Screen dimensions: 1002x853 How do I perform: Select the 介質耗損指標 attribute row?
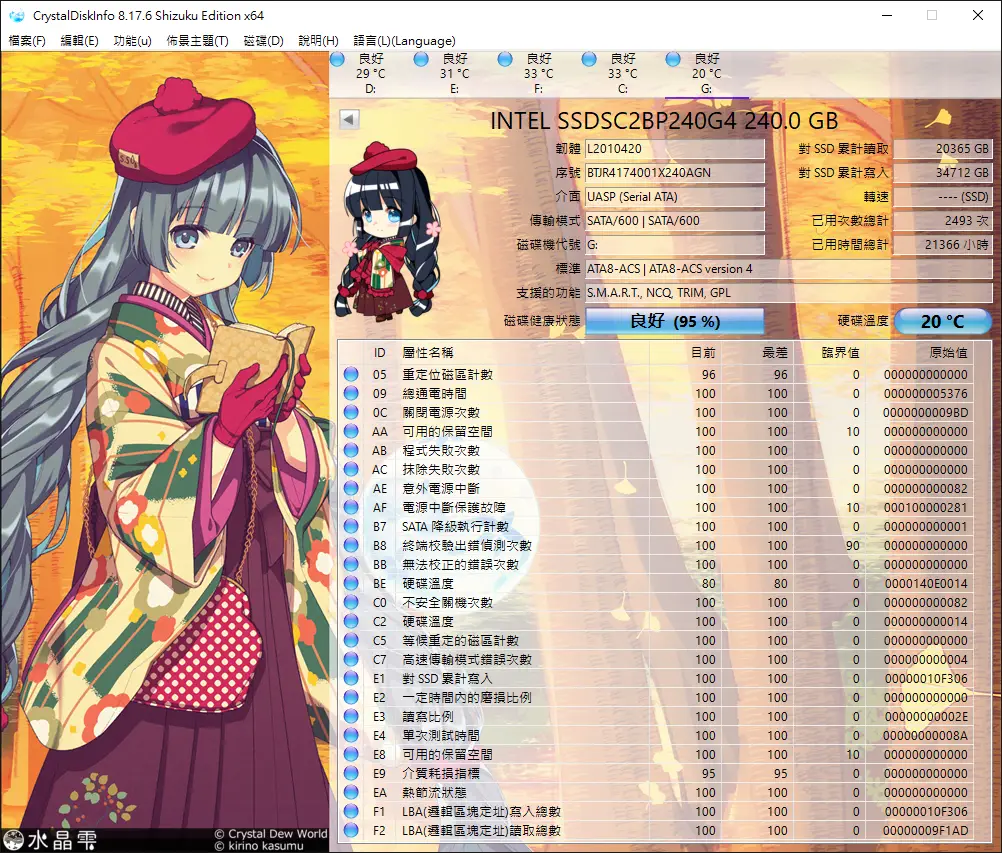[440, 774]
